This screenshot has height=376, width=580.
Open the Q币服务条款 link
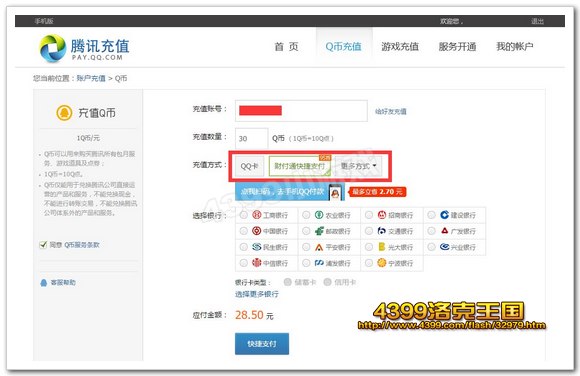point(82,245)
